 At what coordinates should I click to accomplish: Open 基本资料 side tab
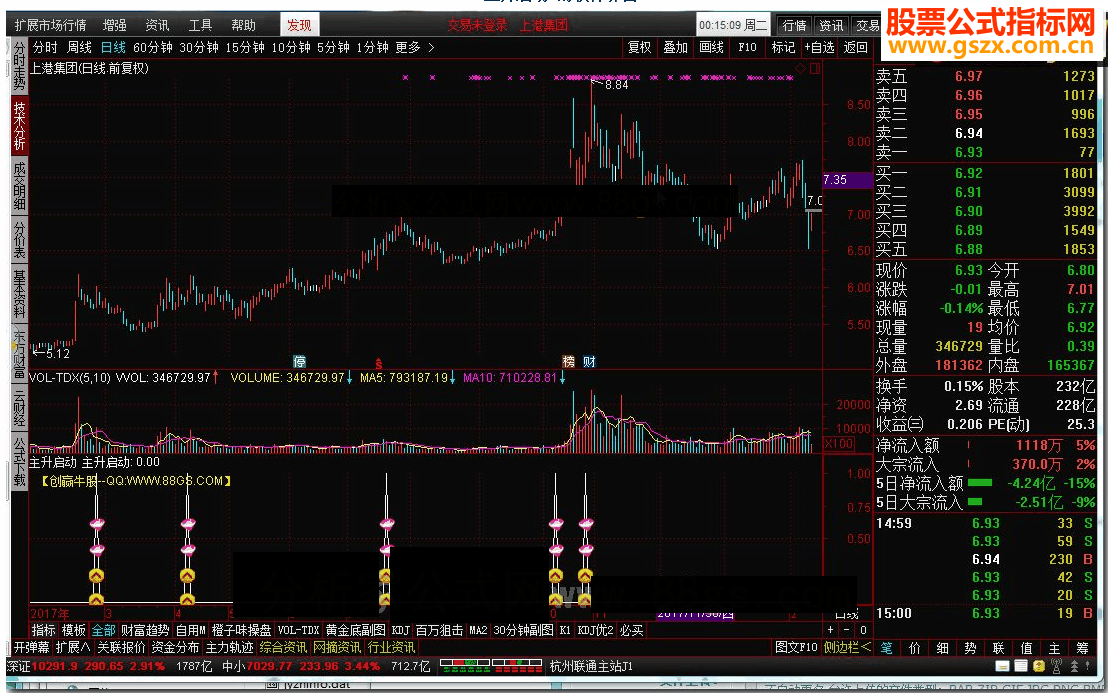tap(19, 293)
